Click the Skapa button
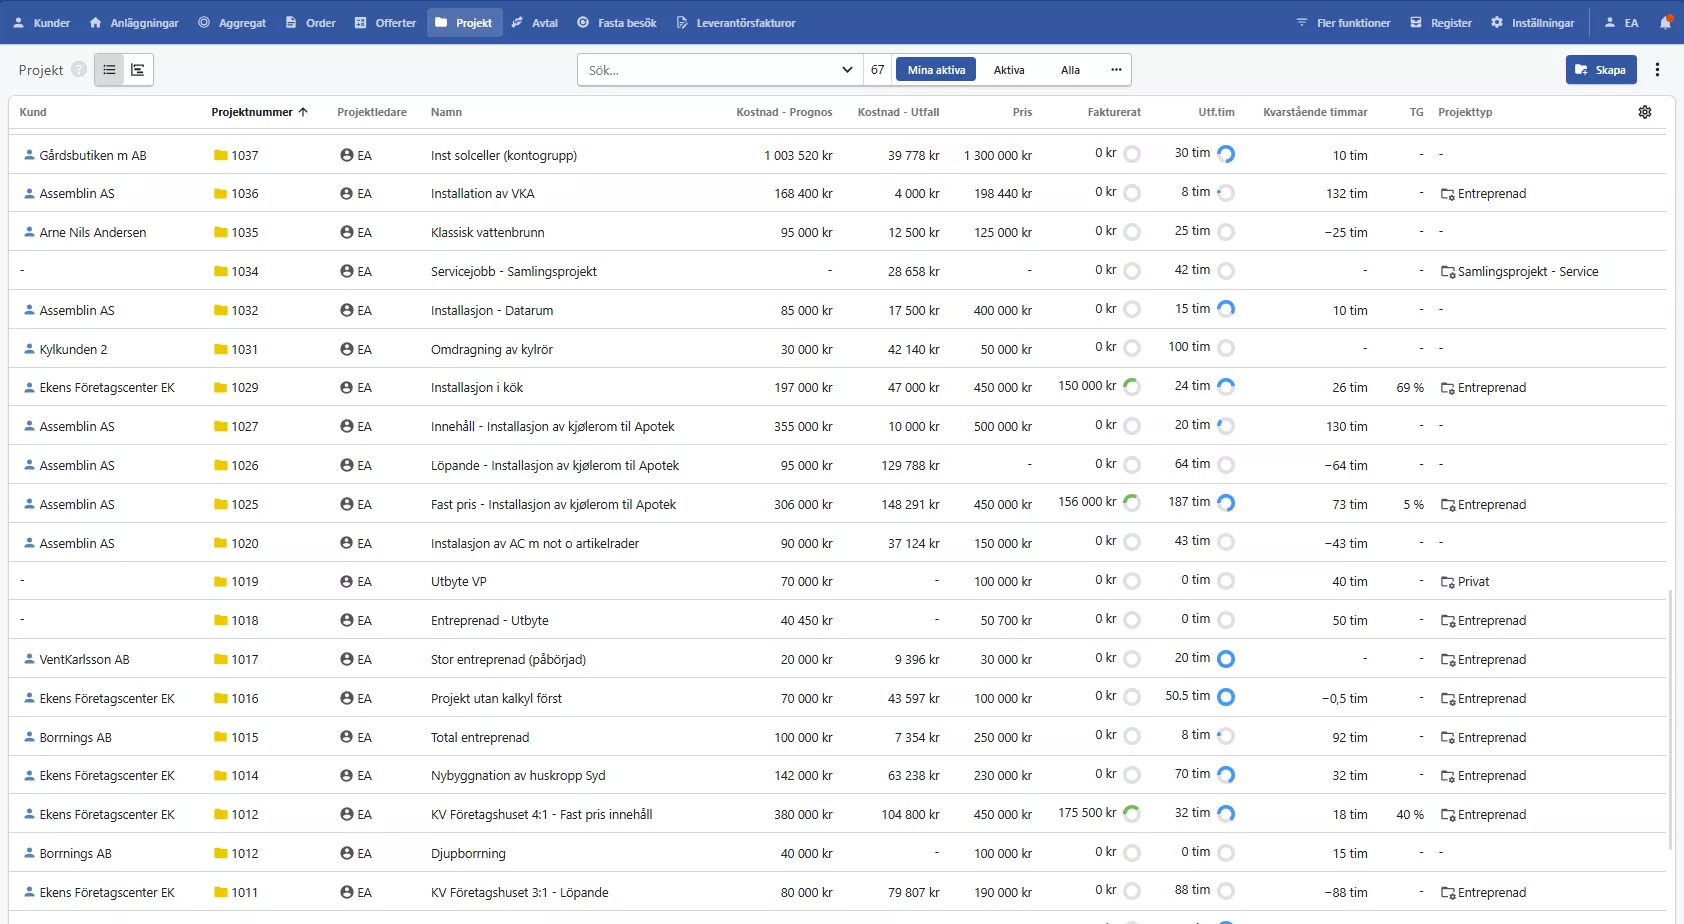The image size is (1684, 924). [x=1600, y=70]
